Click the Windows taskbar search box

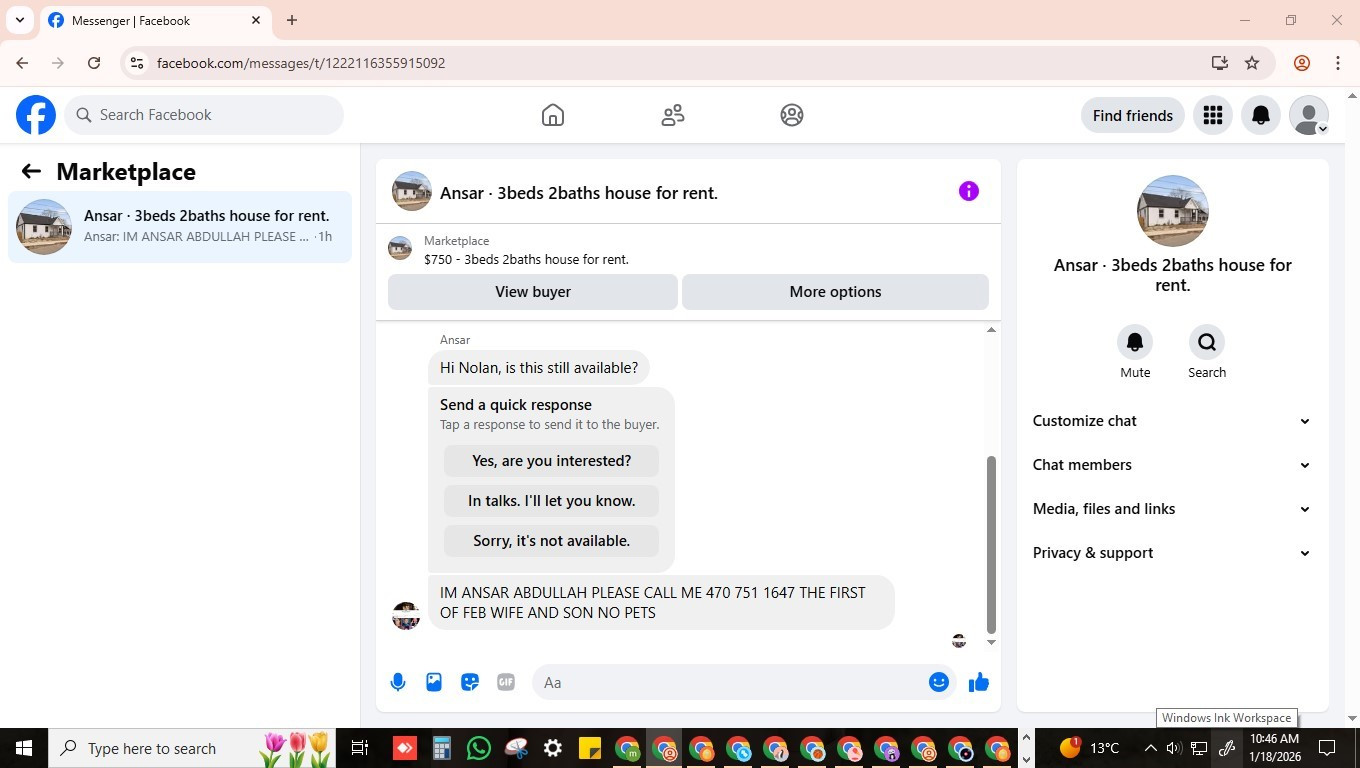pos(192,748)
